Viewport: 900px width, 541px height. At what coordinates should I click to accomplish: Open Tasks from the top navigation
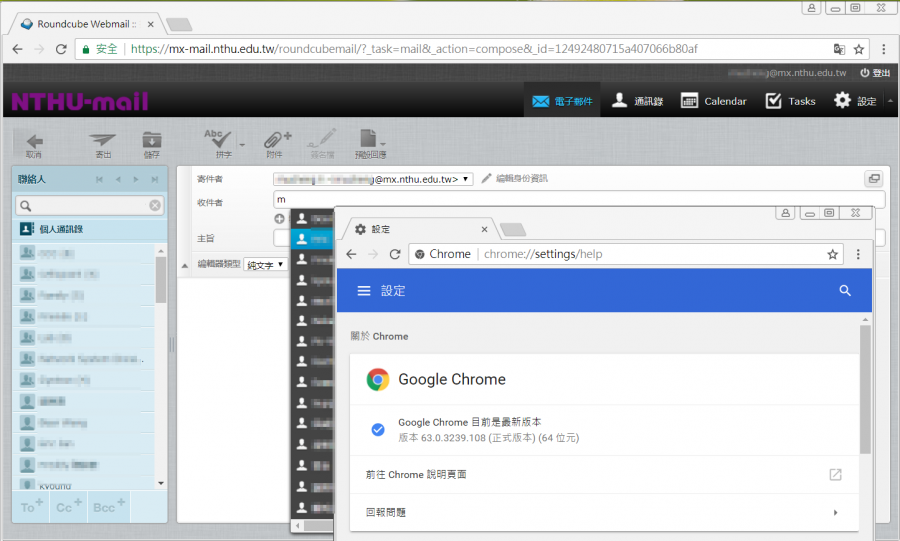[x=790, y=101]
